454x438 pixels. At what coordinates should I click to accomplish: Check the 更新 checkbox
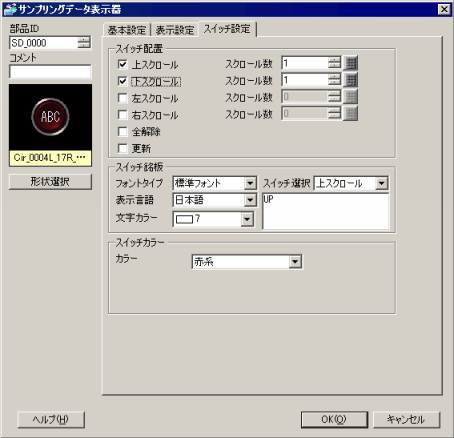tap(123, 148)
